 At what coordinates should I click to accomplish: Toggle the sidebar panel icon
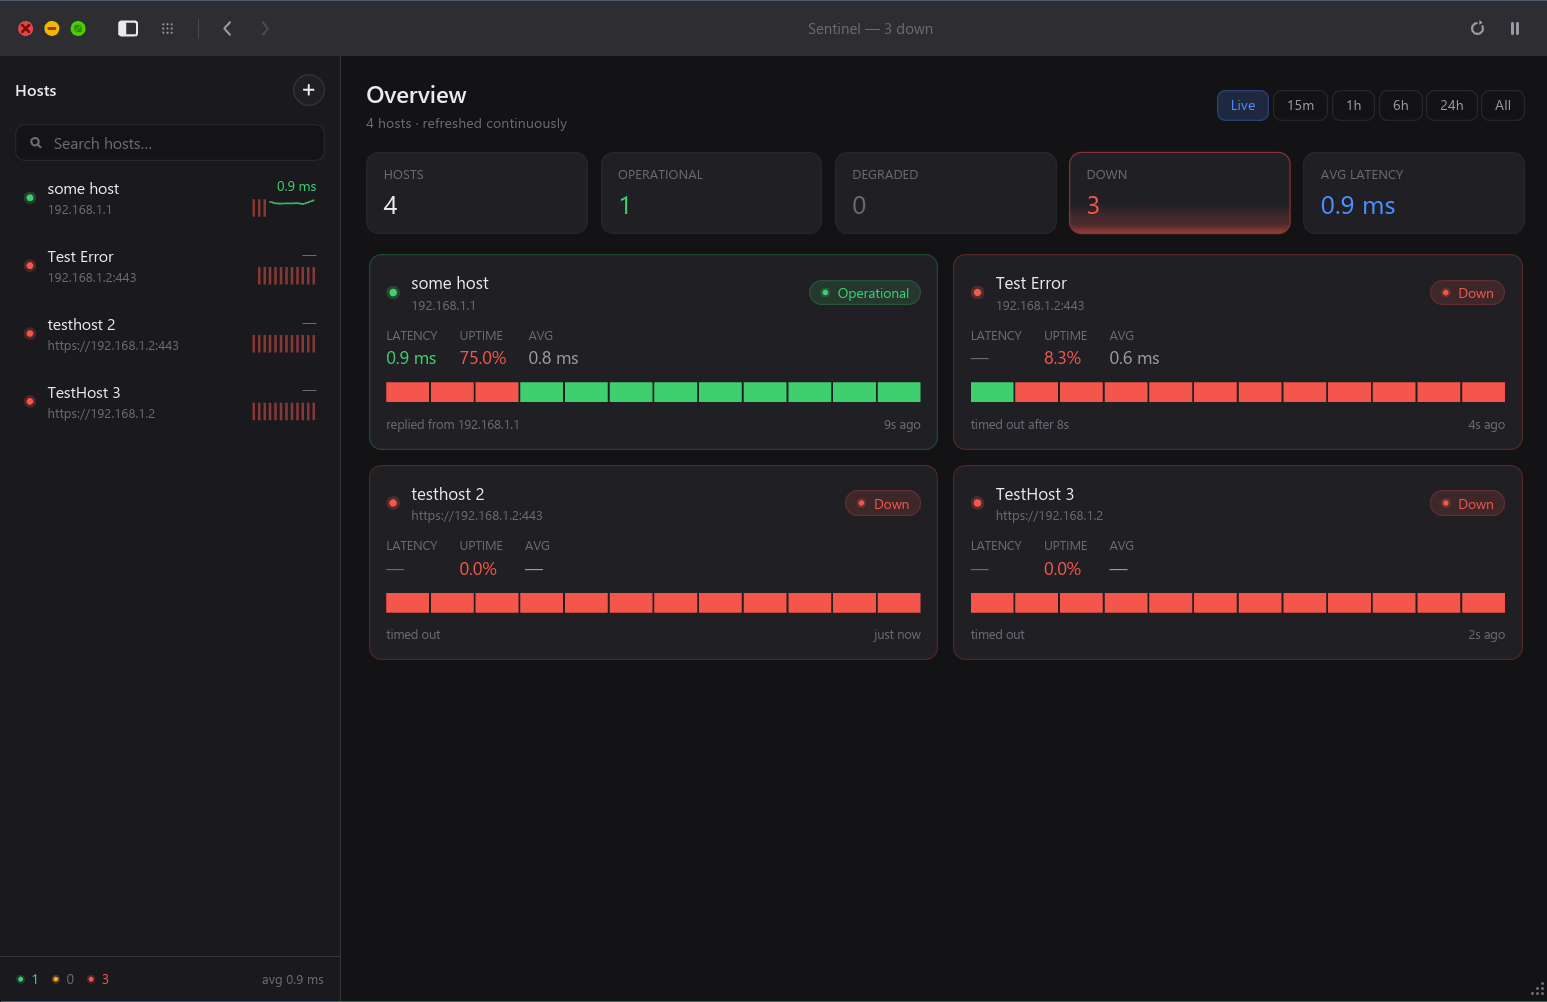tap(128, 28)
